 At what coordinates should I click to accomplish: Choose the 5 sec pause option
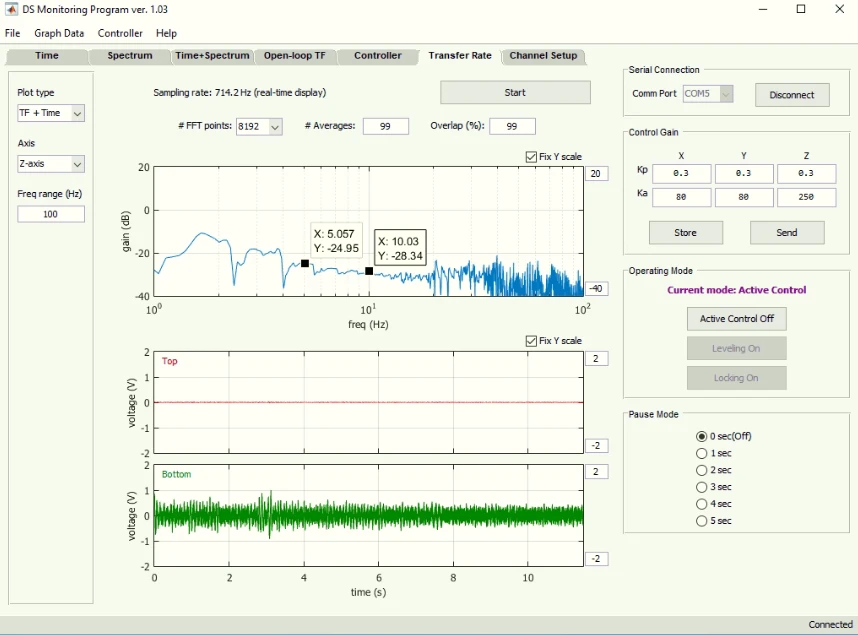702,521
